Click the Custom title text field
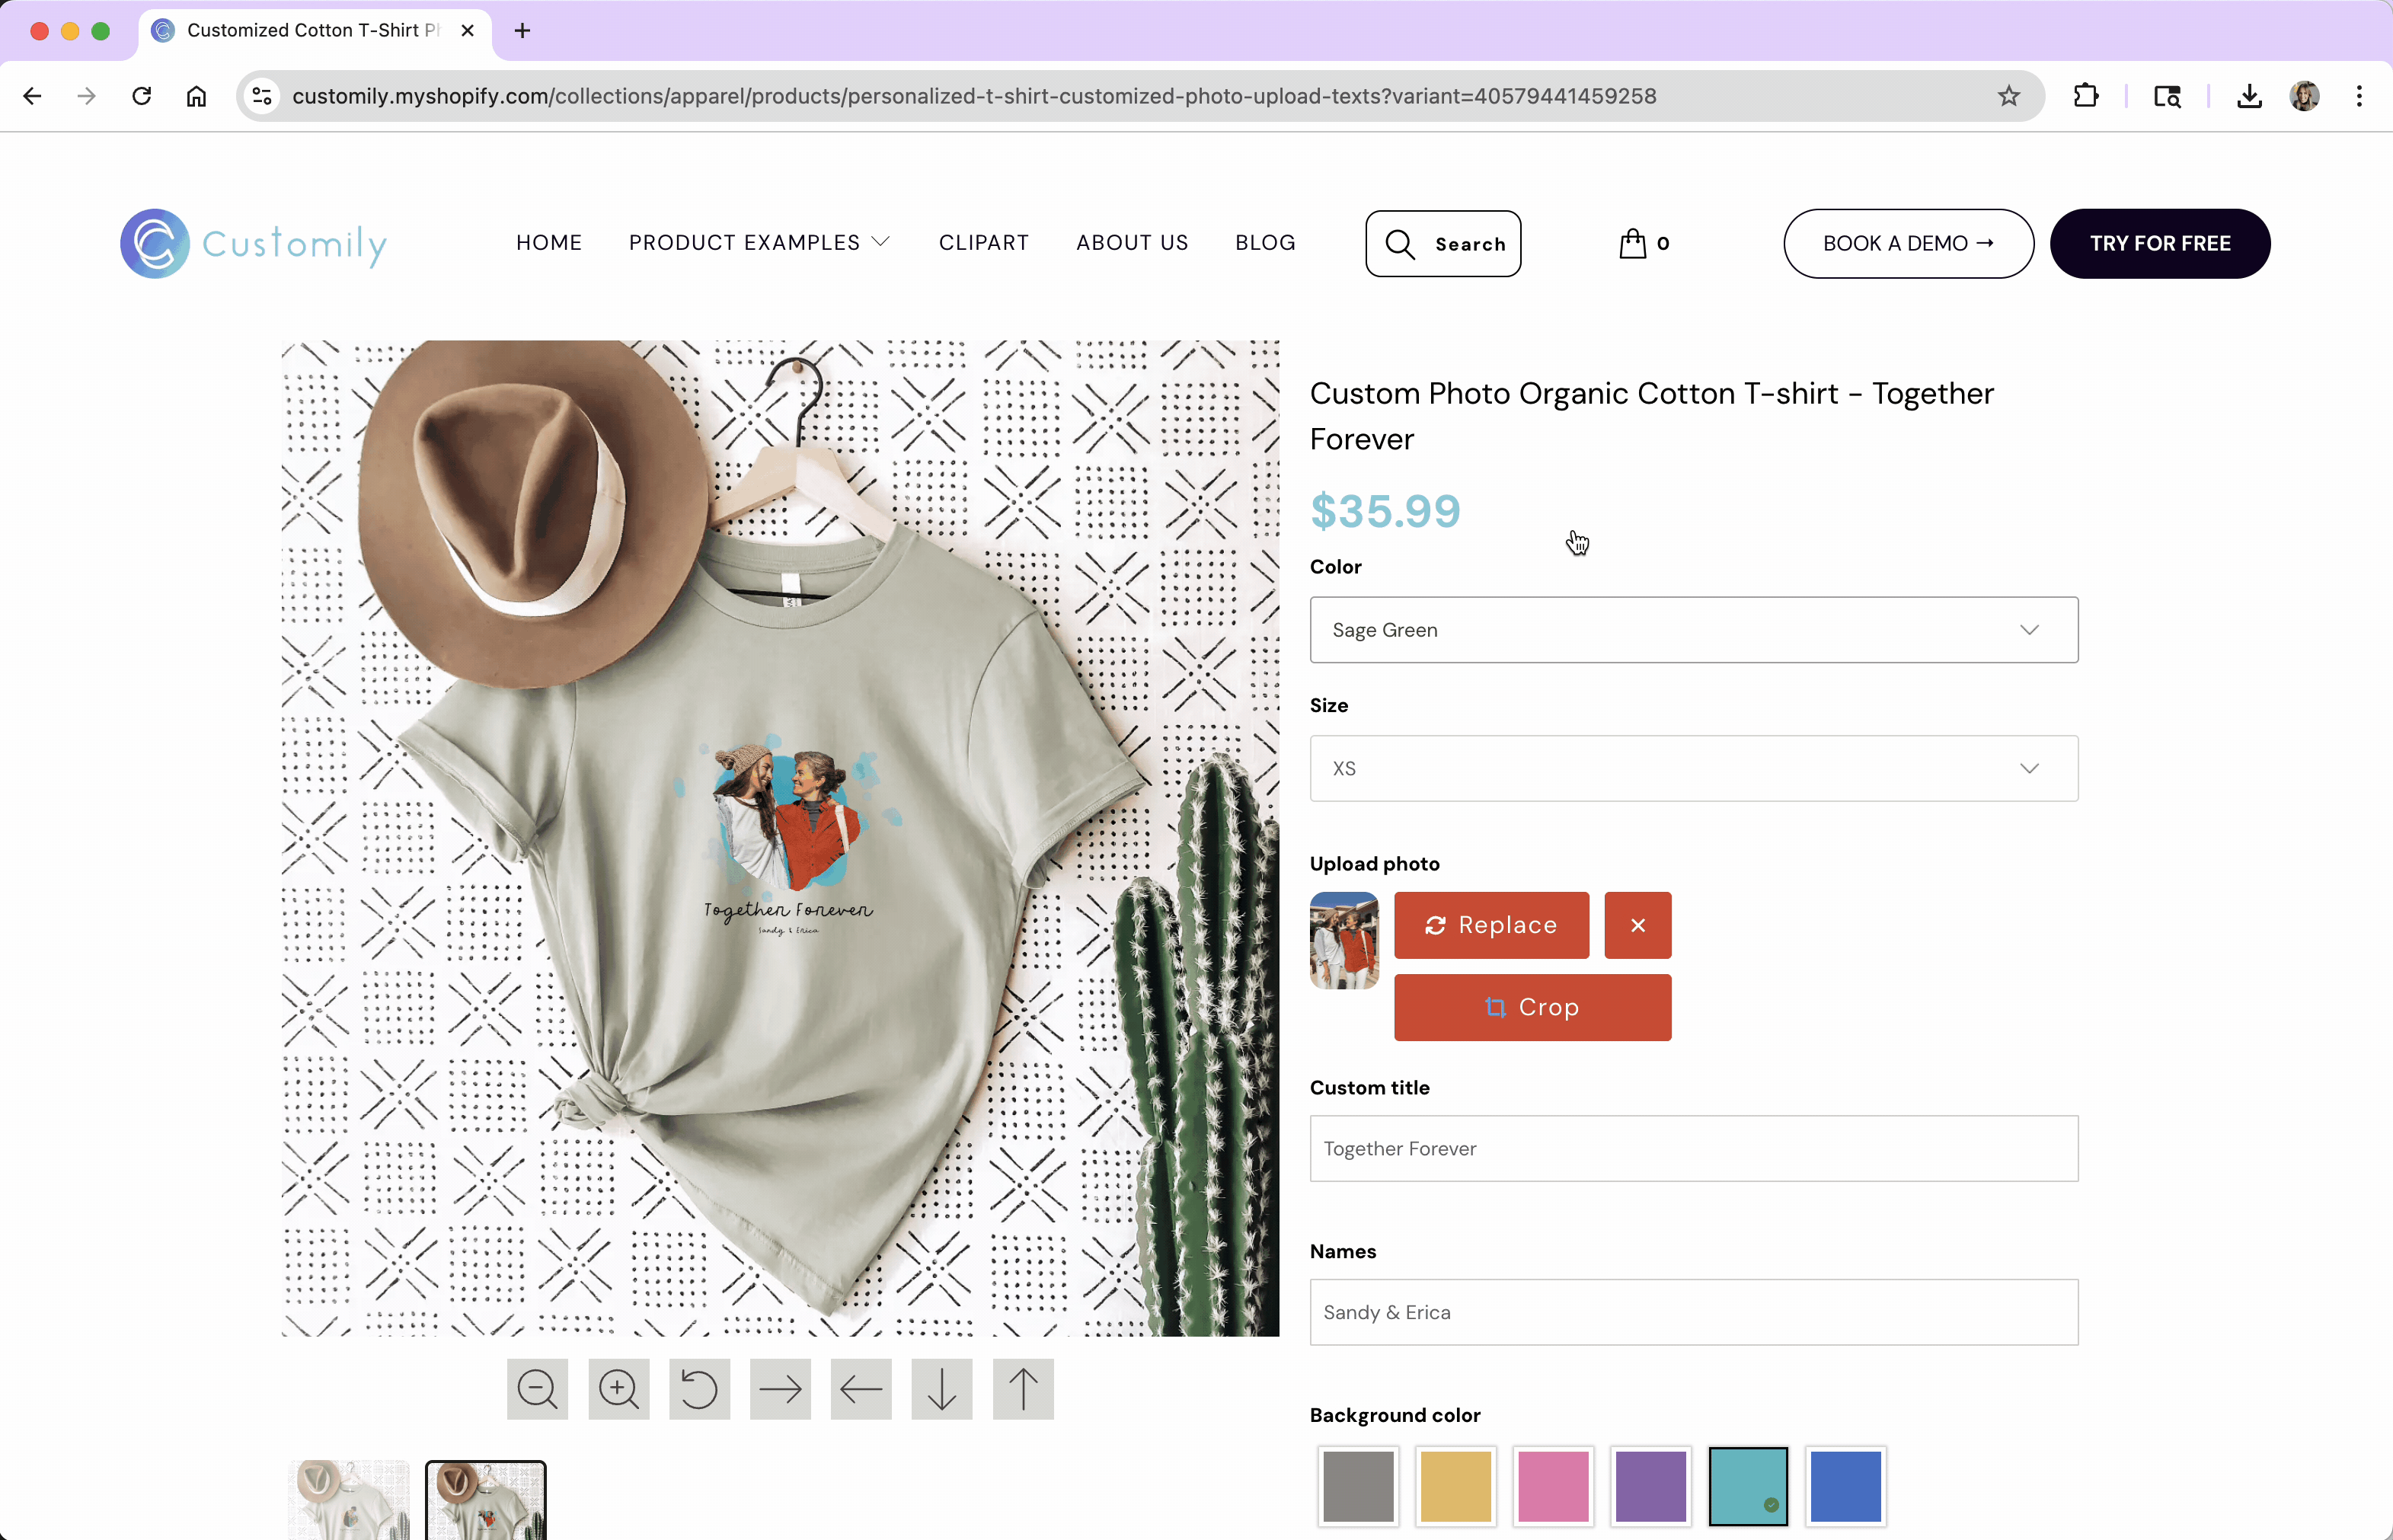Screen dimensions: 2393x1540 point(1693,1148)
